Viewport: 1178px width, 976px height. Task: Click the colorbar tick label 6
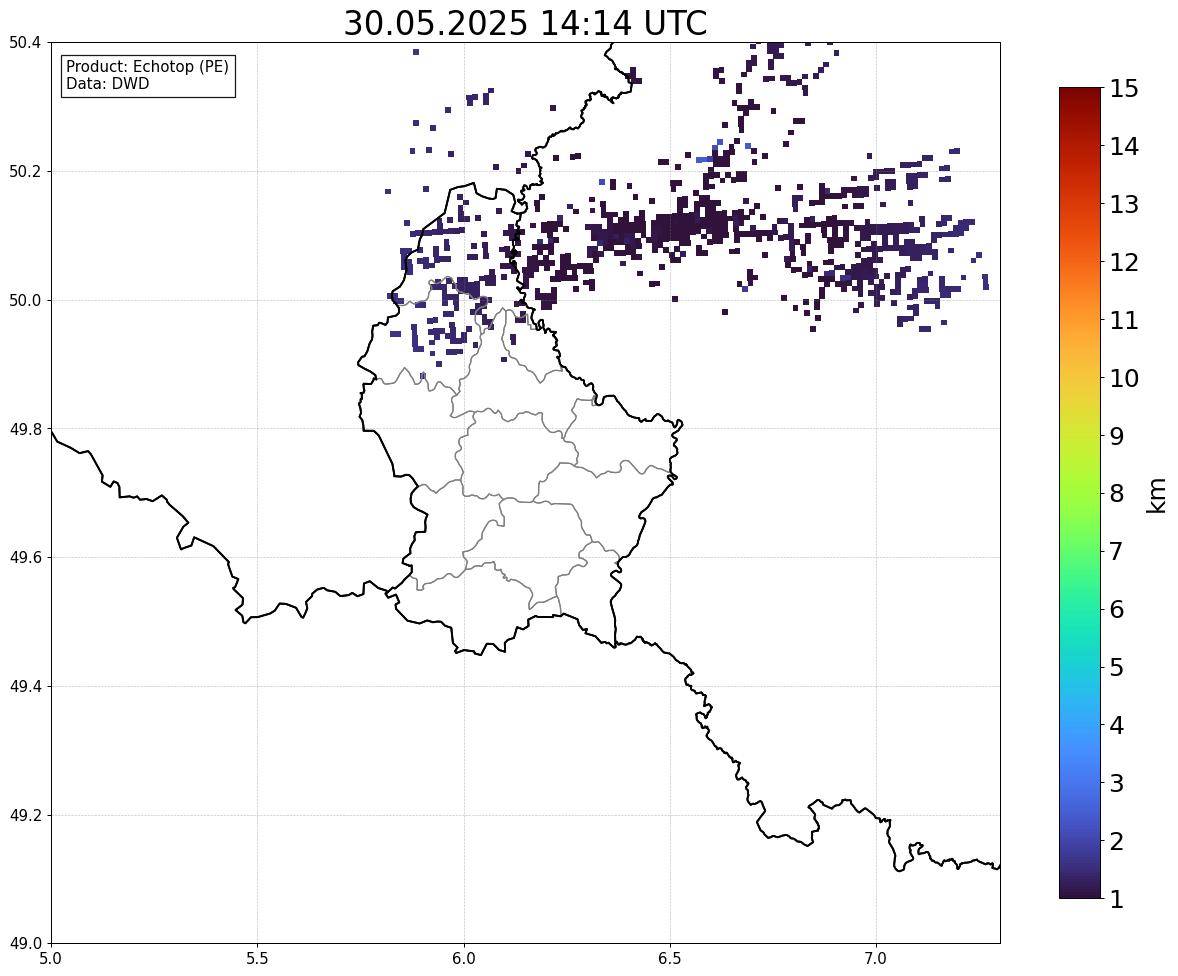[1117, 609]
